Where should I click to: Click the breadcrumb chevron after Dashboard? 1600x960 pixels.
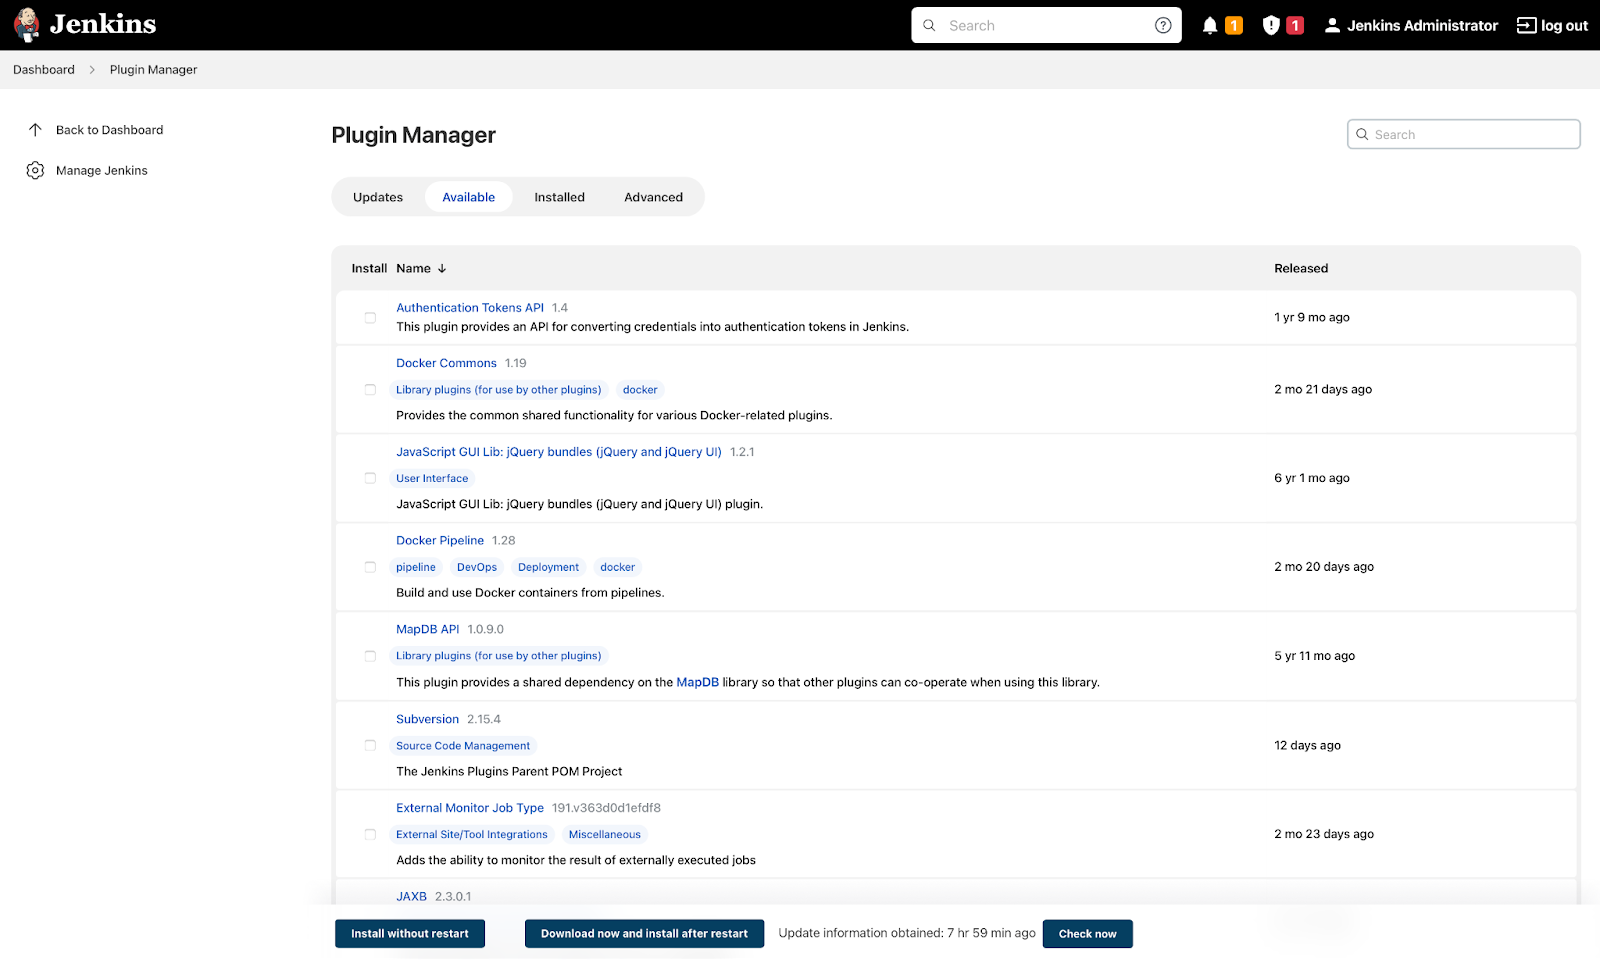point(92,70)
